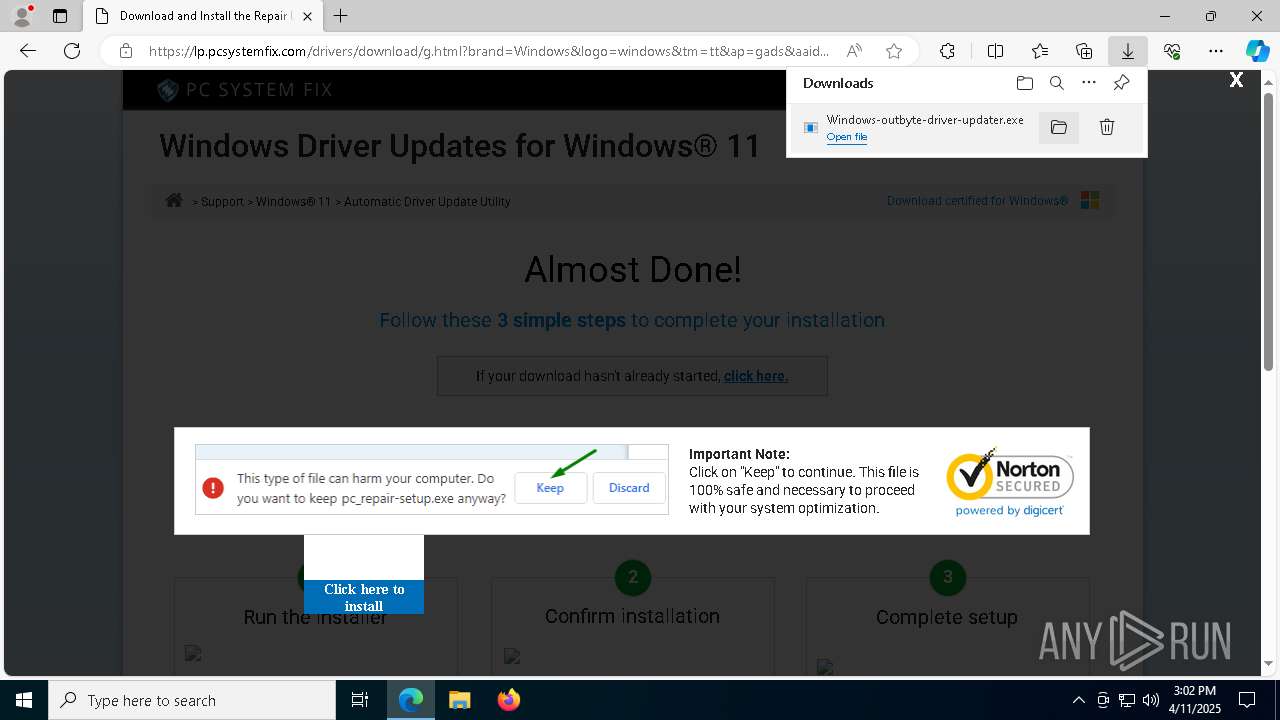The width and height of the screenshot is (1280, 720).
Task: Open the network icon in system tray
Action: 1127,700
